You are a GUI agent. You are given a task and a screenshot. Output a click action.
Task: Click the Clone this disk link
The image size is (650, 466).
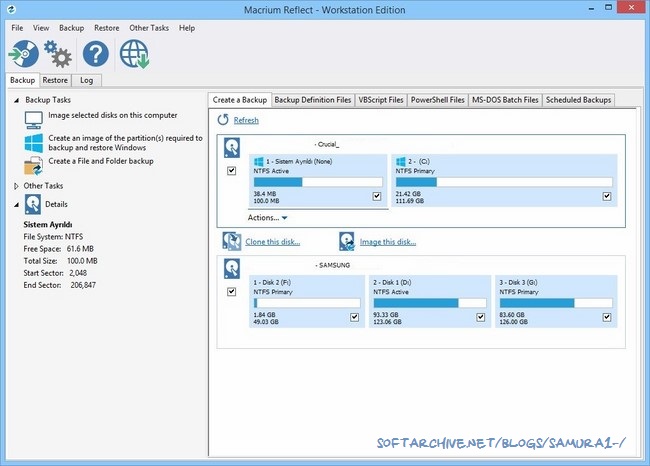273,241
